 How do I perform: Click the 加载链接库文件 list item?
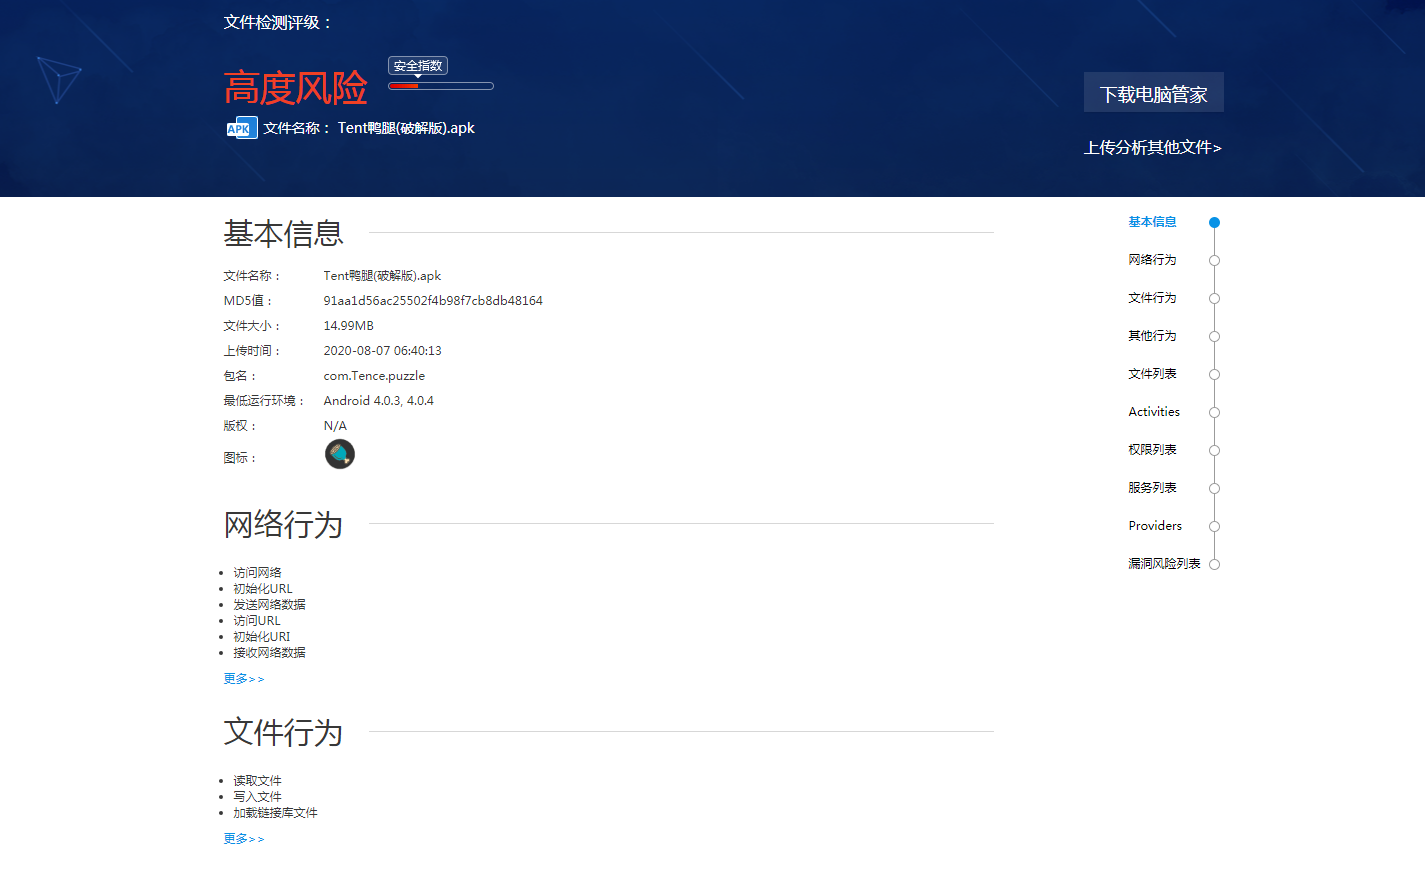(275, 813)
